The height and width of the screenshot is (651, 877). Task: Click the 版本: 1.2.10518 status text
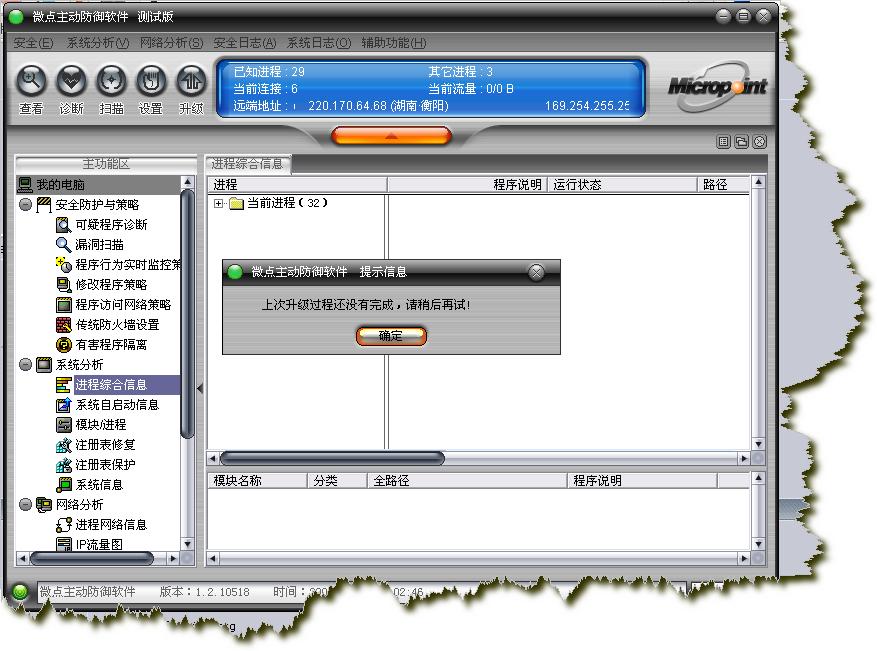tap(205, 592)
